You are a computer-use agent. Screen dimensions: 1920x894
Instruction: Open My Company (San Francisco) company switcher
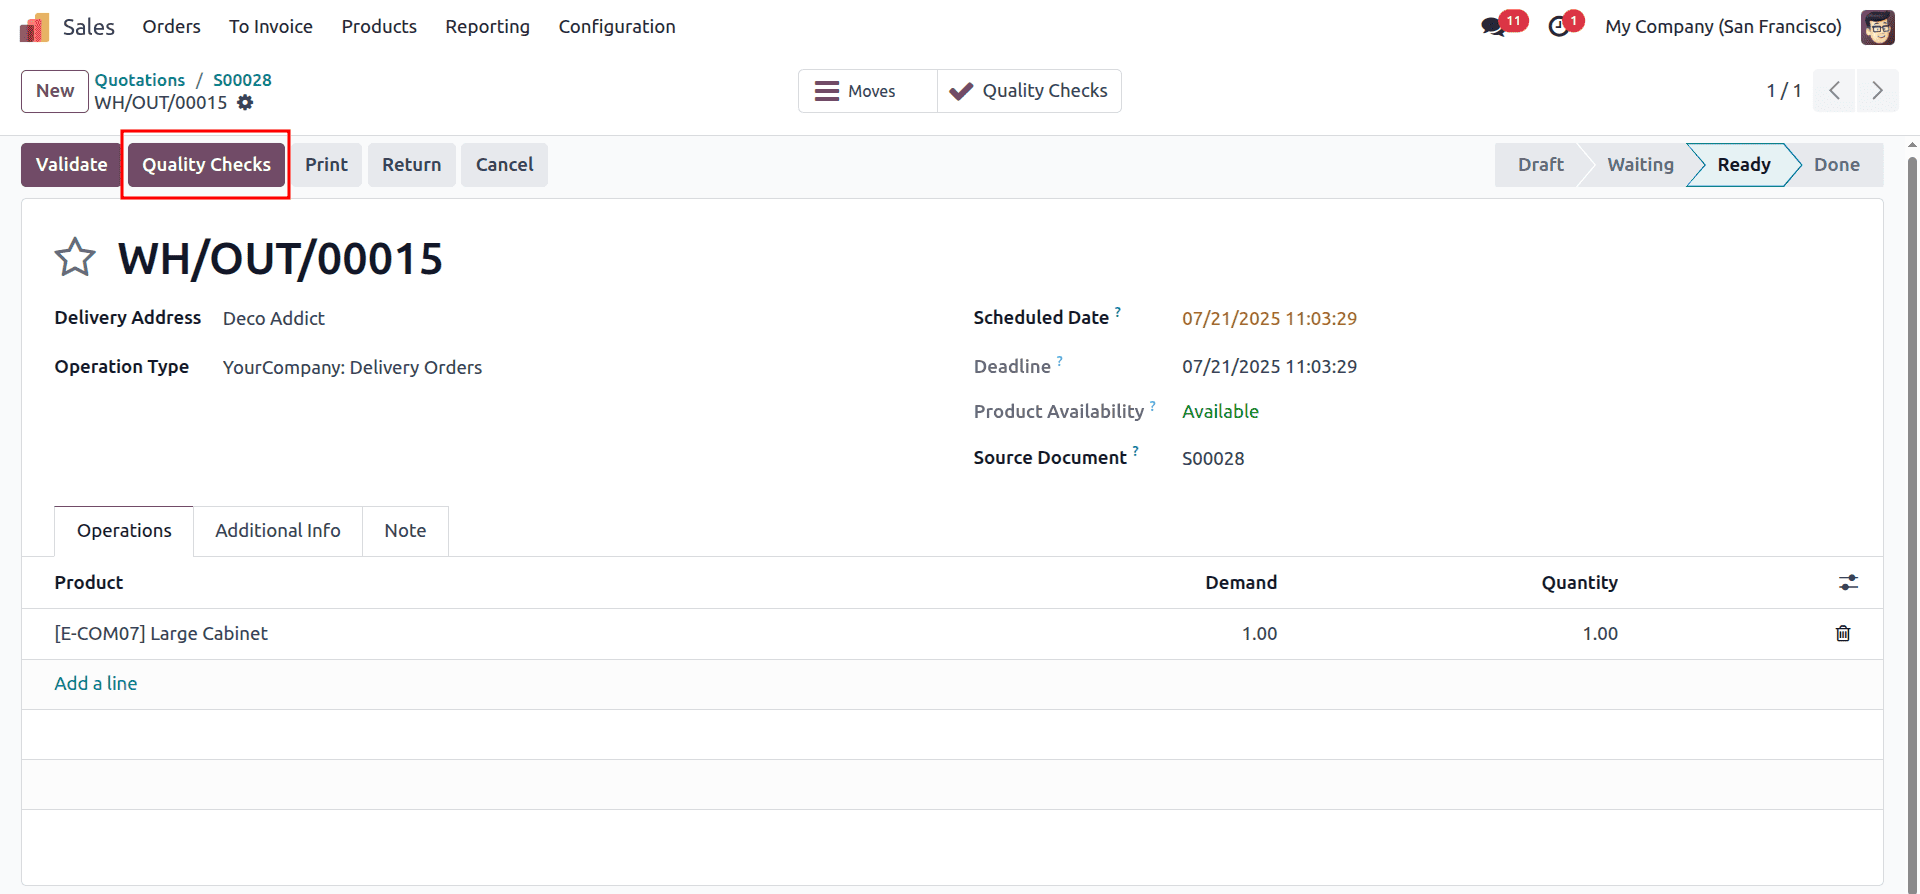pos(1723,27)
